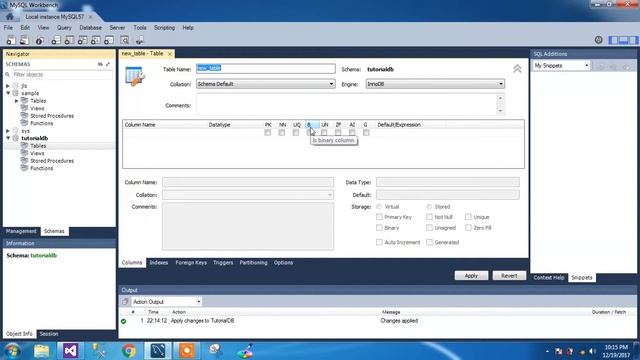Click the Output panel clear icon
The height and width of the screenshot is (360, 640).
(125, 302)
